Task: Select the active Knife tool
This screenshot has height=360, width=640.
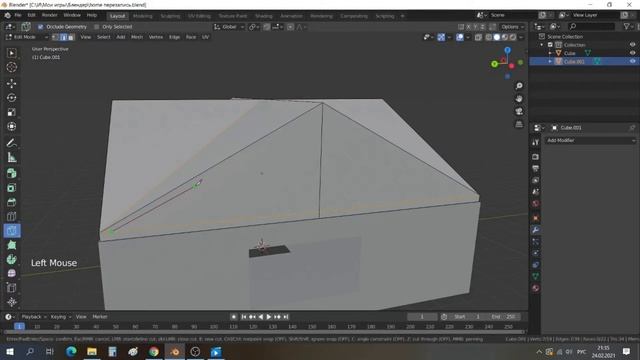Action: pos(11,231)
